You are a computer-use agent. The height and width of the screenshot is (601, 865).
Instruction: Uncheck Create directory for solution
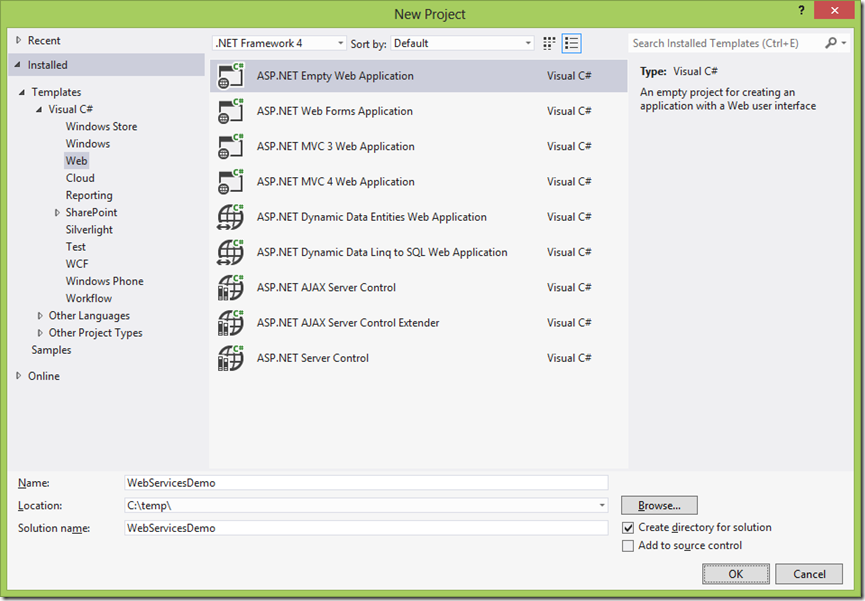point(628,528)
